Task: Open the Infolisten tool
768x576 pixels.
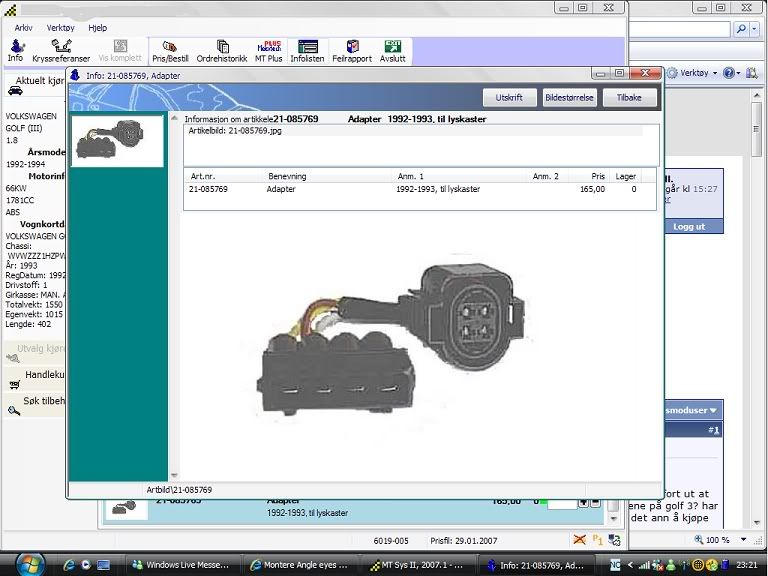Action: pyautogui.click(x=308, y=51)
